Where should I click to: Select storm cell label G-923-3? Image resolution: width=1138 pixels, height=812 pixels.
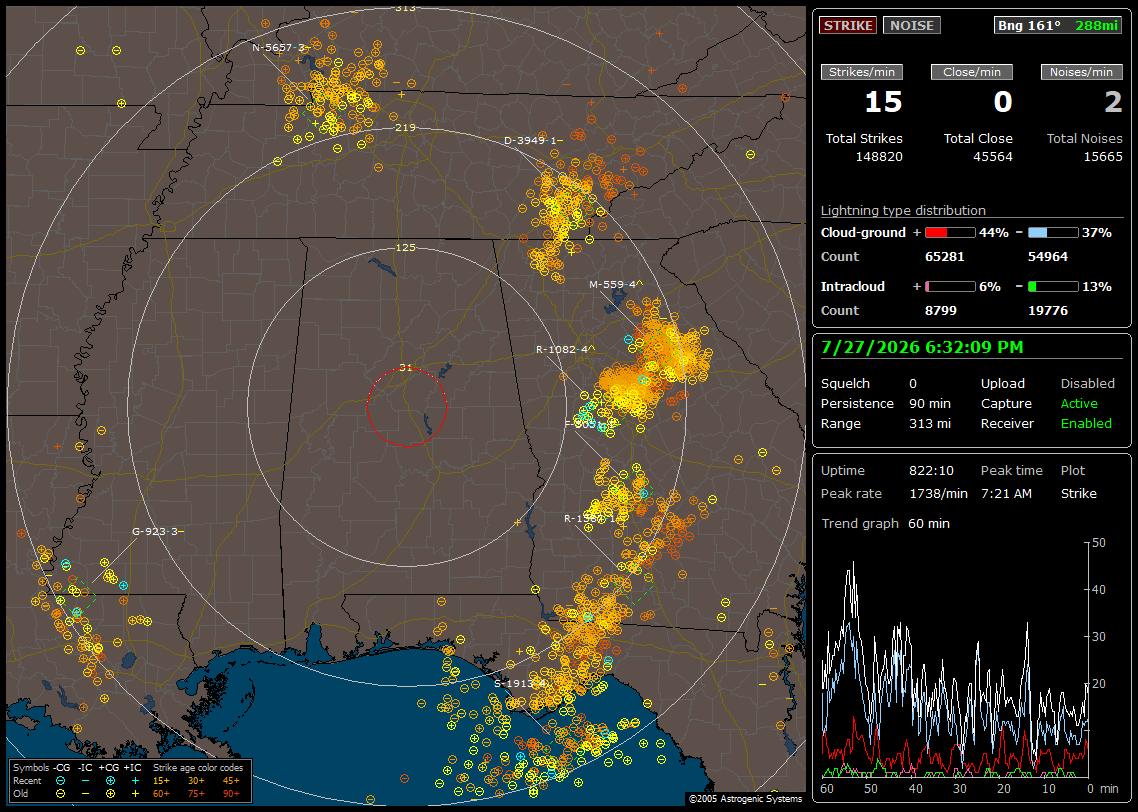(157, 531)
